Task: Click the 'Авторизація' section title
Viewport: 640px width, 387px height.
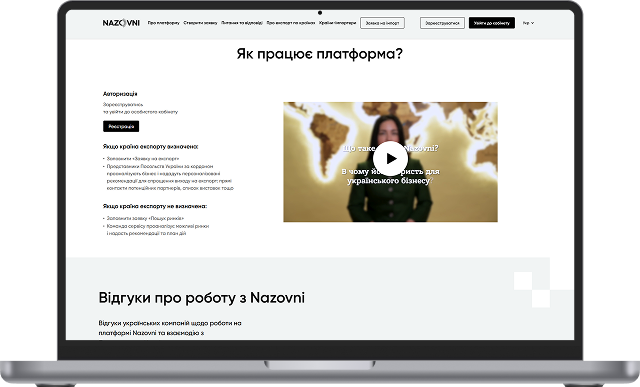Action: tap(120, 94)
